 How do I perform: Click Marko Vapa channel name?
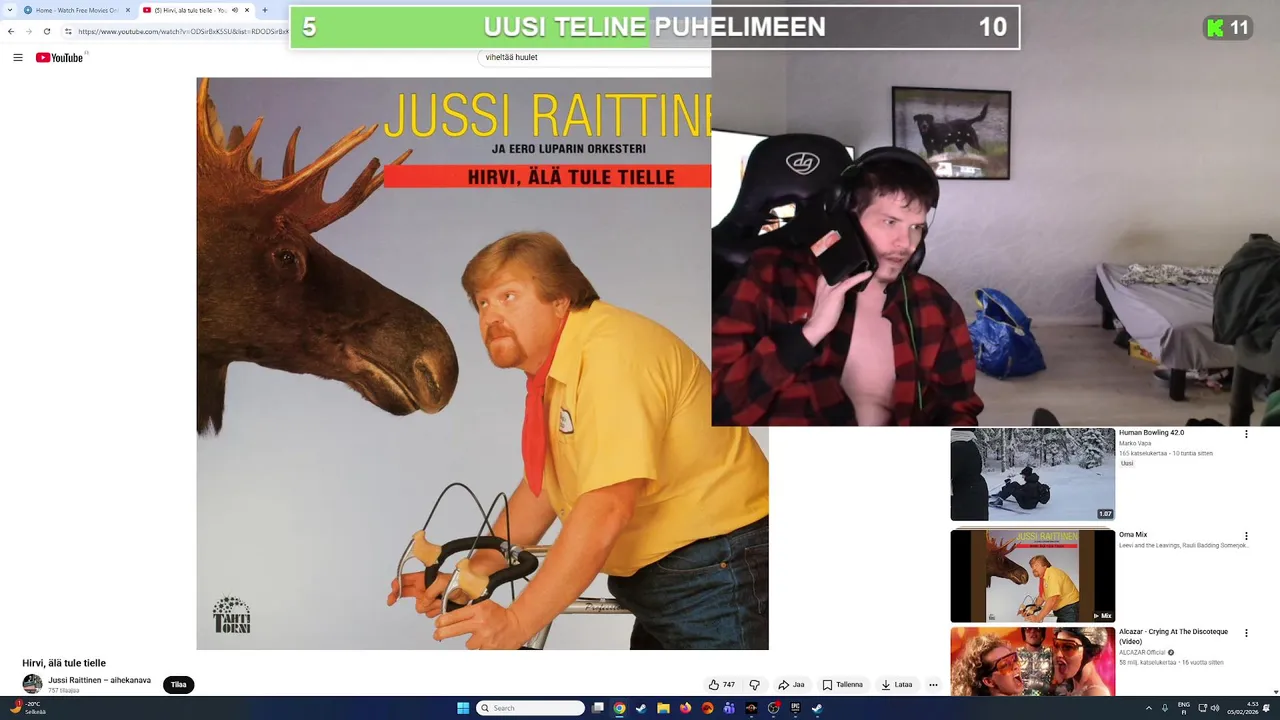[1135, 443]
